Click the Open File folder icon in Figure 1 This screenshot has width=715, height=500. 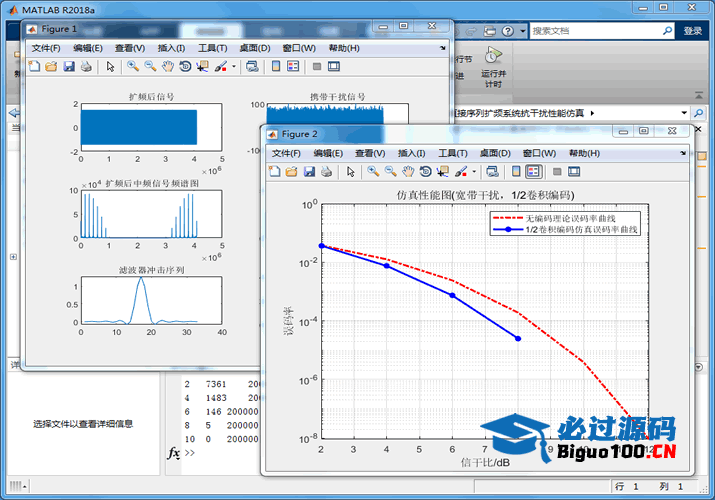51,67
